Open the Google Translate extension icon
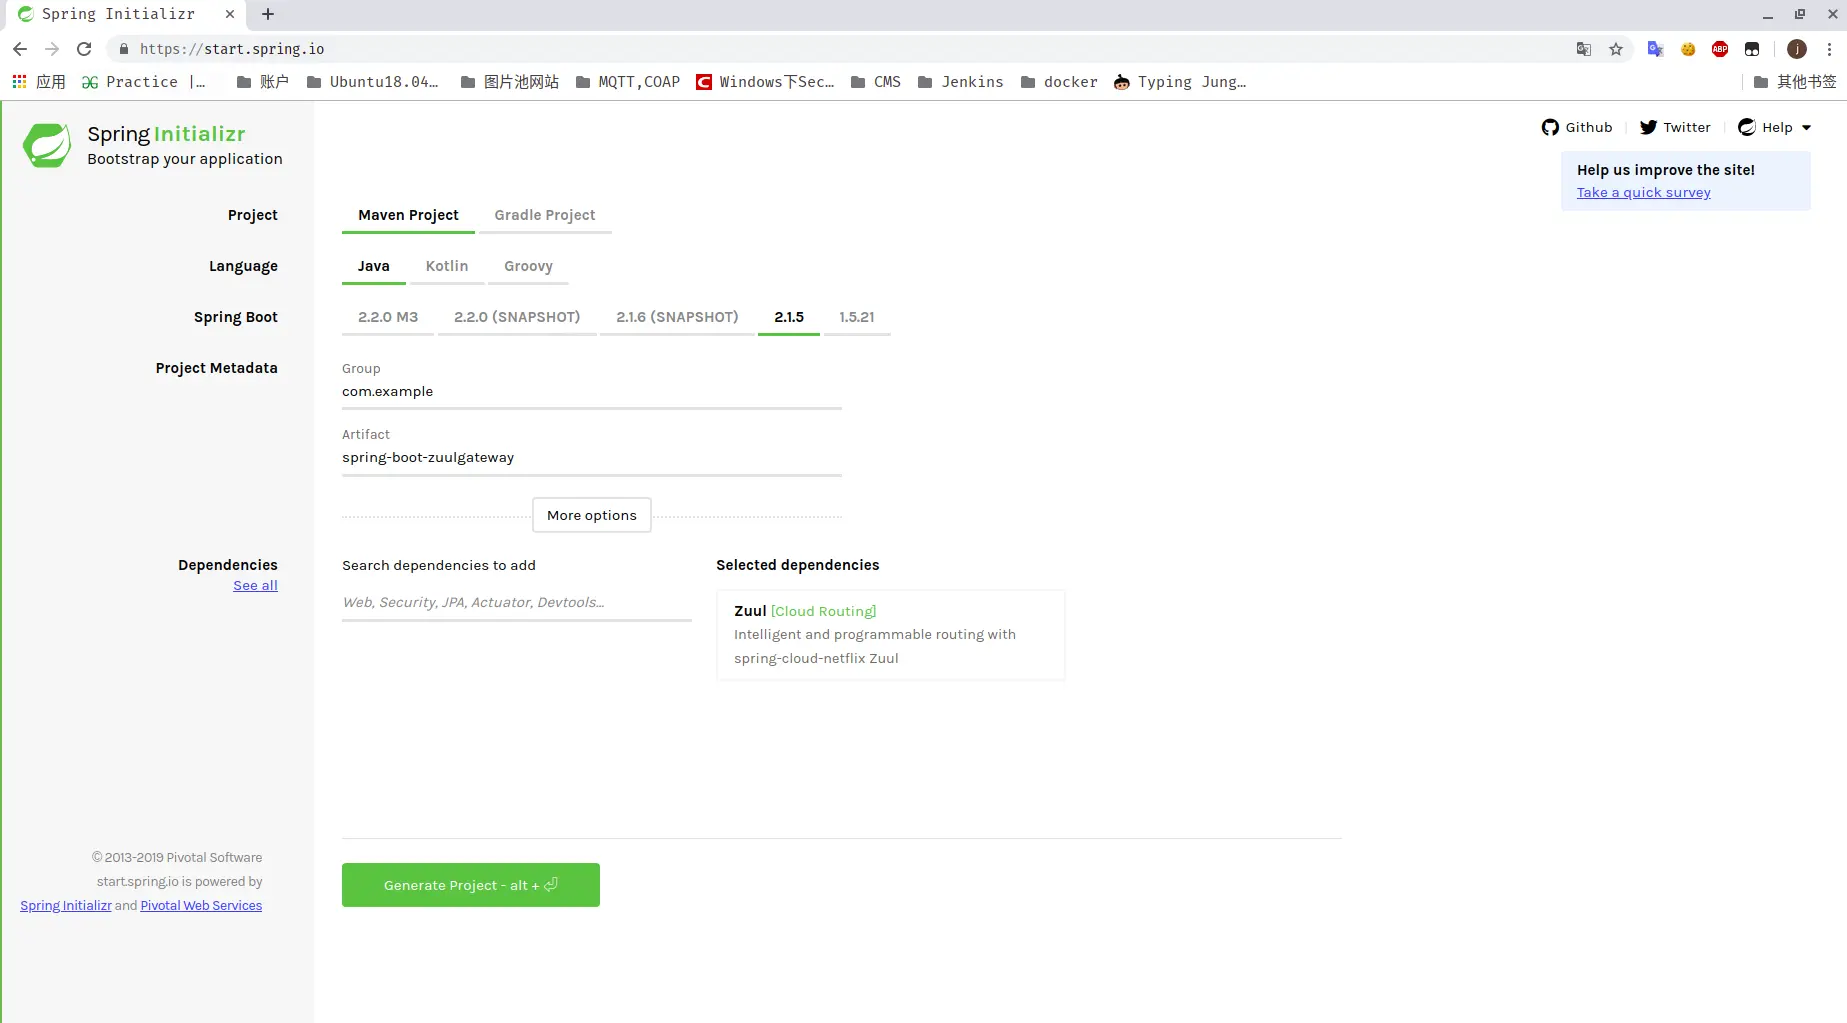The height and width of the screenshot is (1023, 1847). (x=1656, y=49)
